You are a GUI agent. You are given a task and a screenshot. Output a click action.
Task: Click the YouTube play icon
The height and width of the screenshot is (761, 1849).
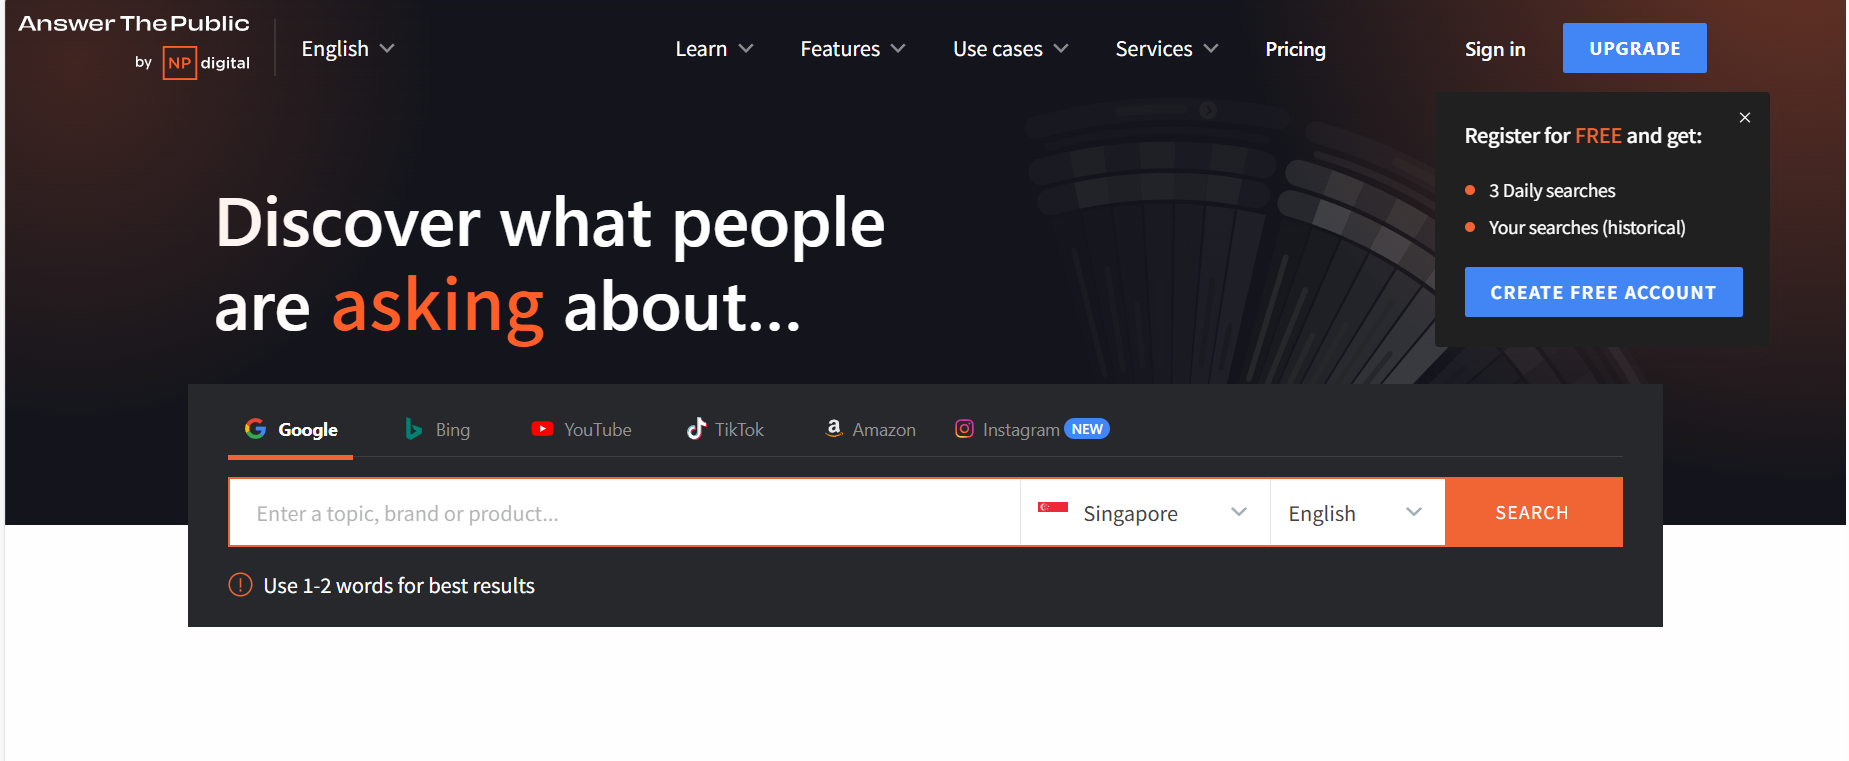pyautogui.click(x=542, y=429)
